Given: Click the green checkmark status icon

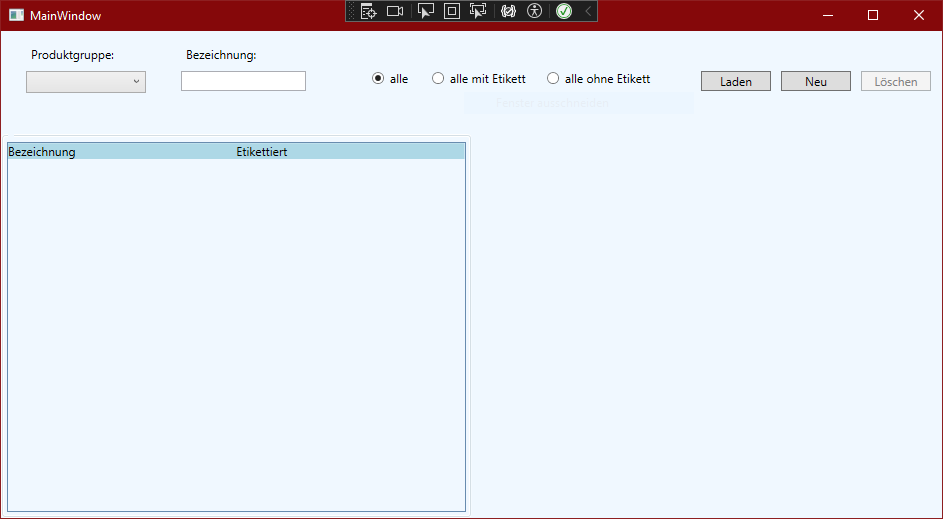Looking at the screenshot, I should pos(564,11).
